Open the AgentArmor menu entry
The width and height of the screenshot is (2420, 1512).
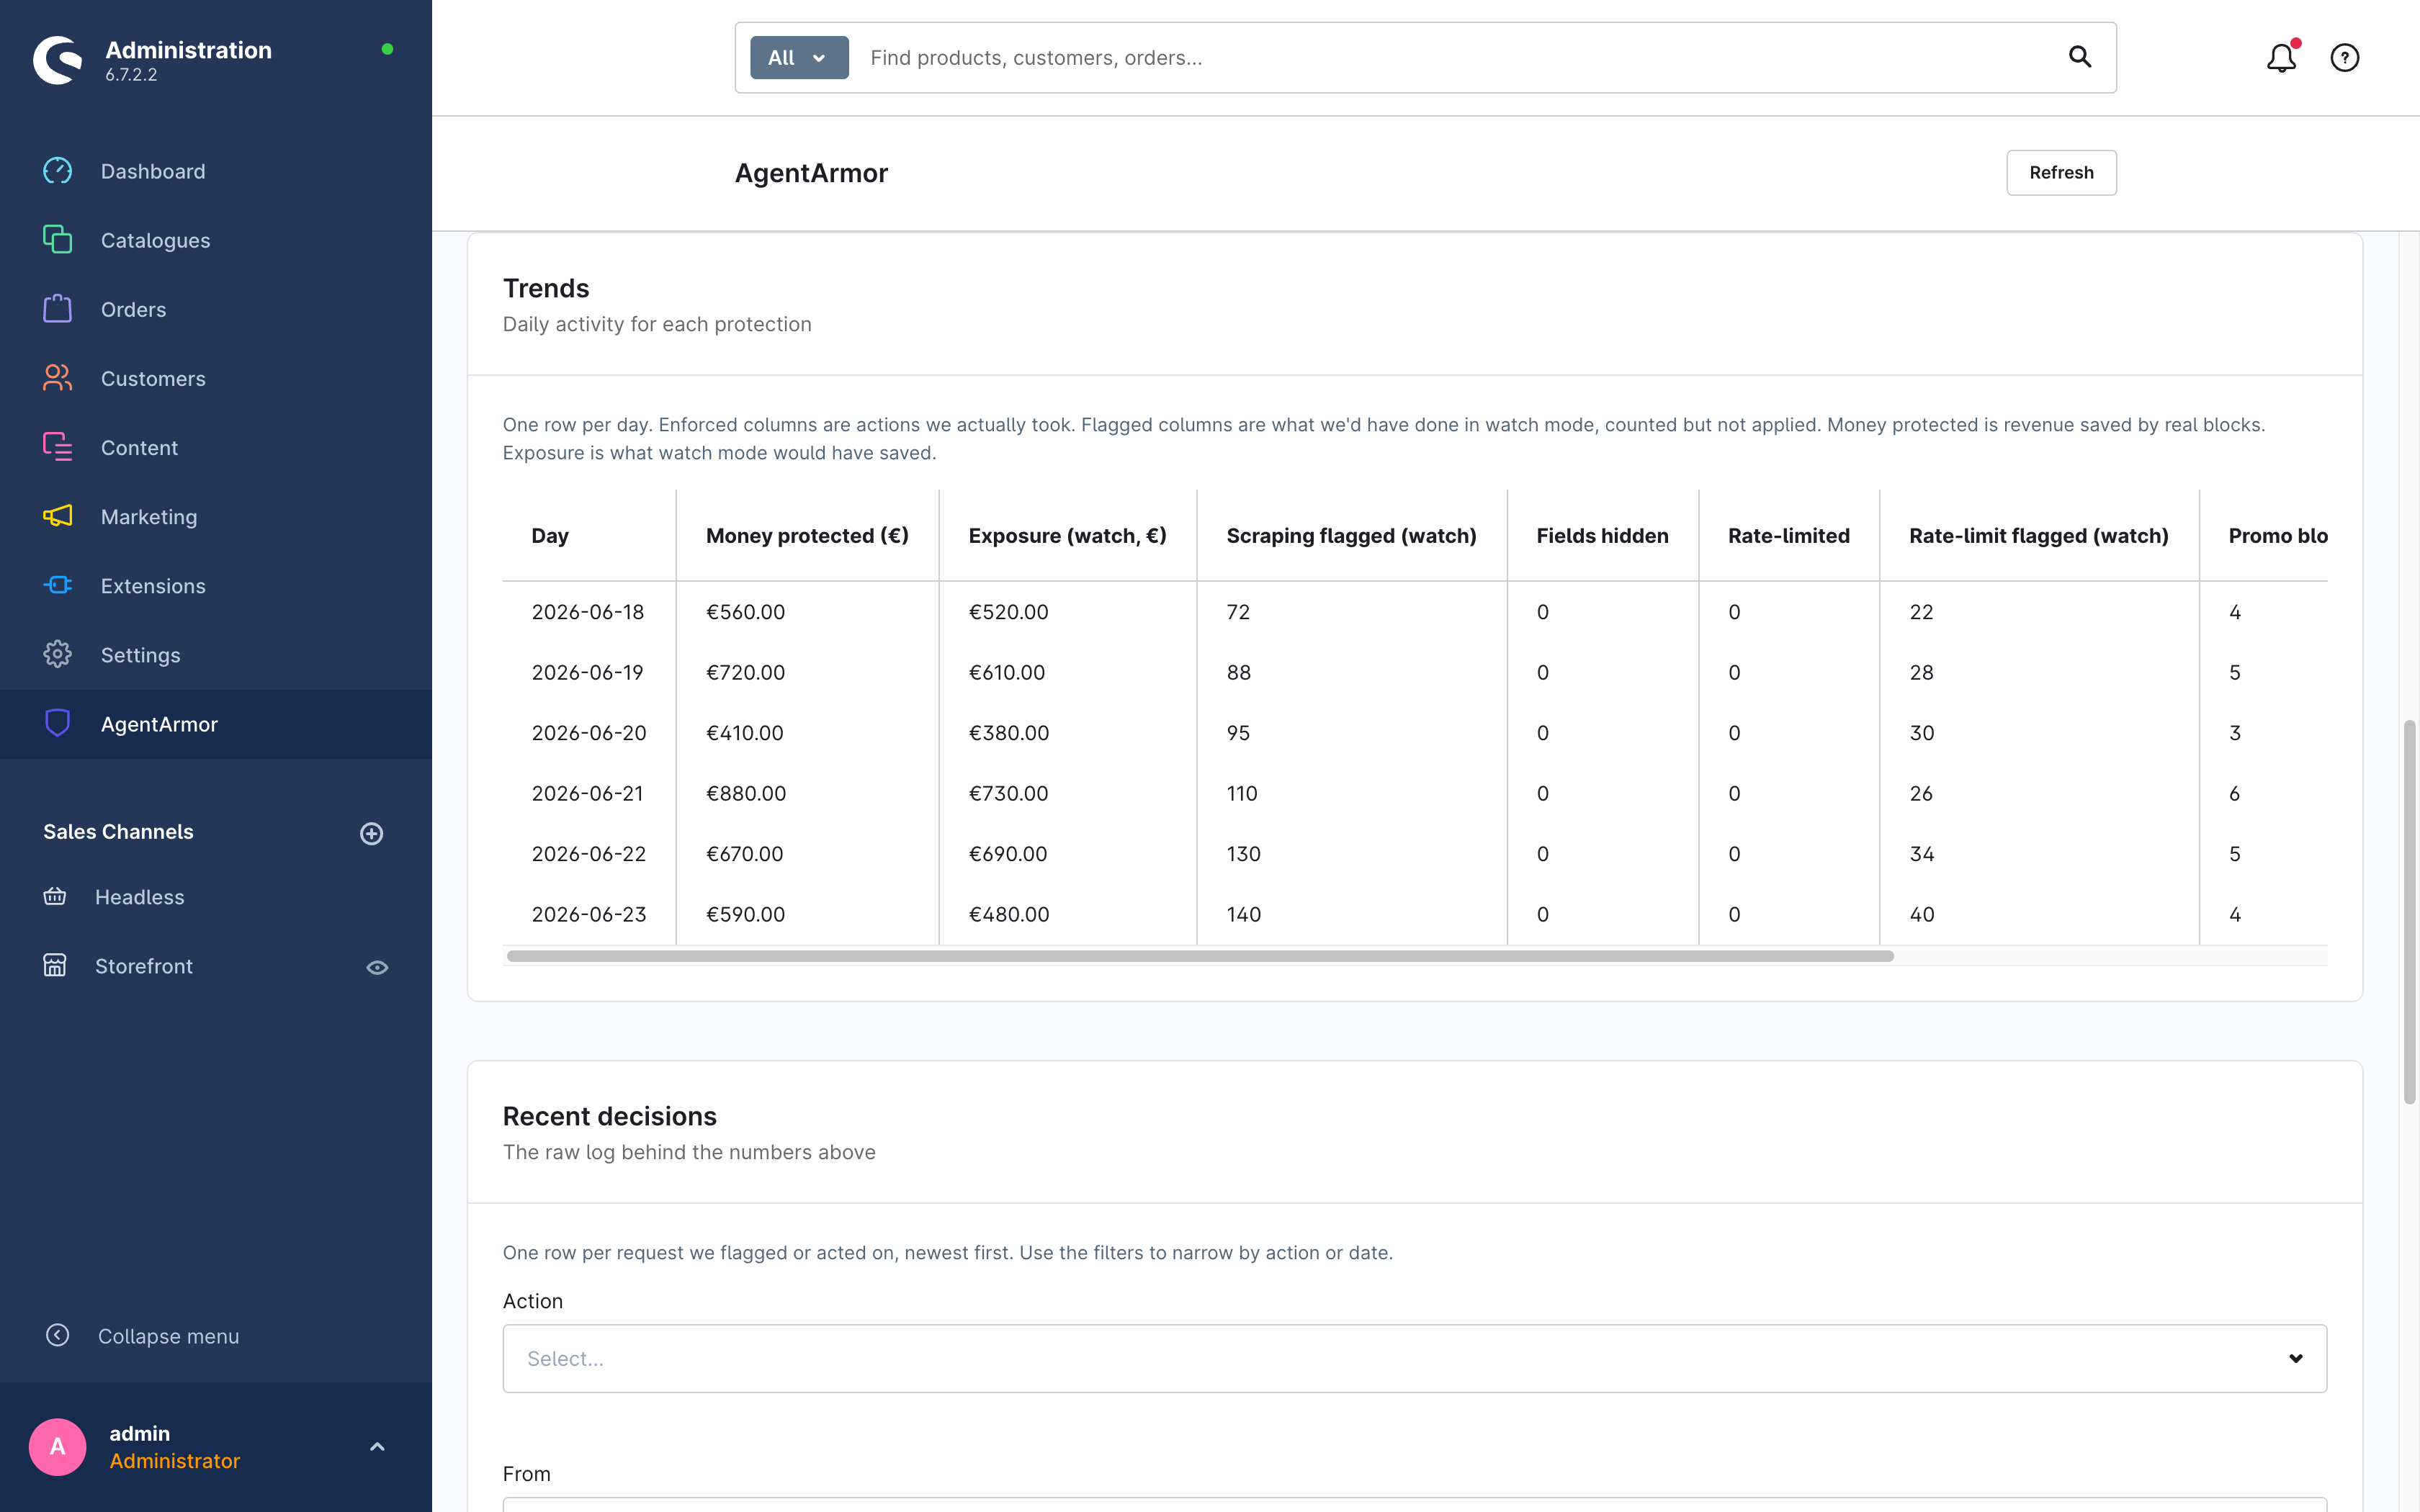click(x=216, y=723)
